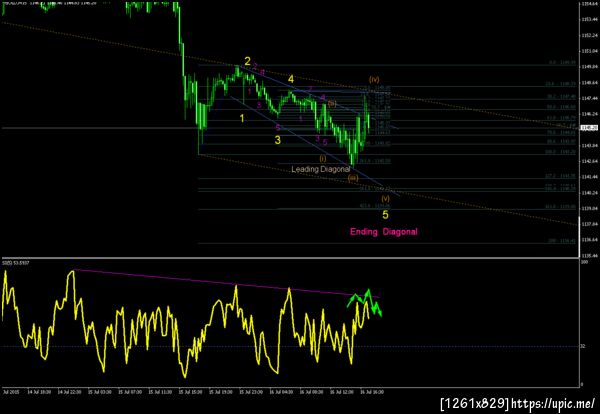Click the current price tag 1146.28
This screenshot has width=600, height=414.
(589, 128)
